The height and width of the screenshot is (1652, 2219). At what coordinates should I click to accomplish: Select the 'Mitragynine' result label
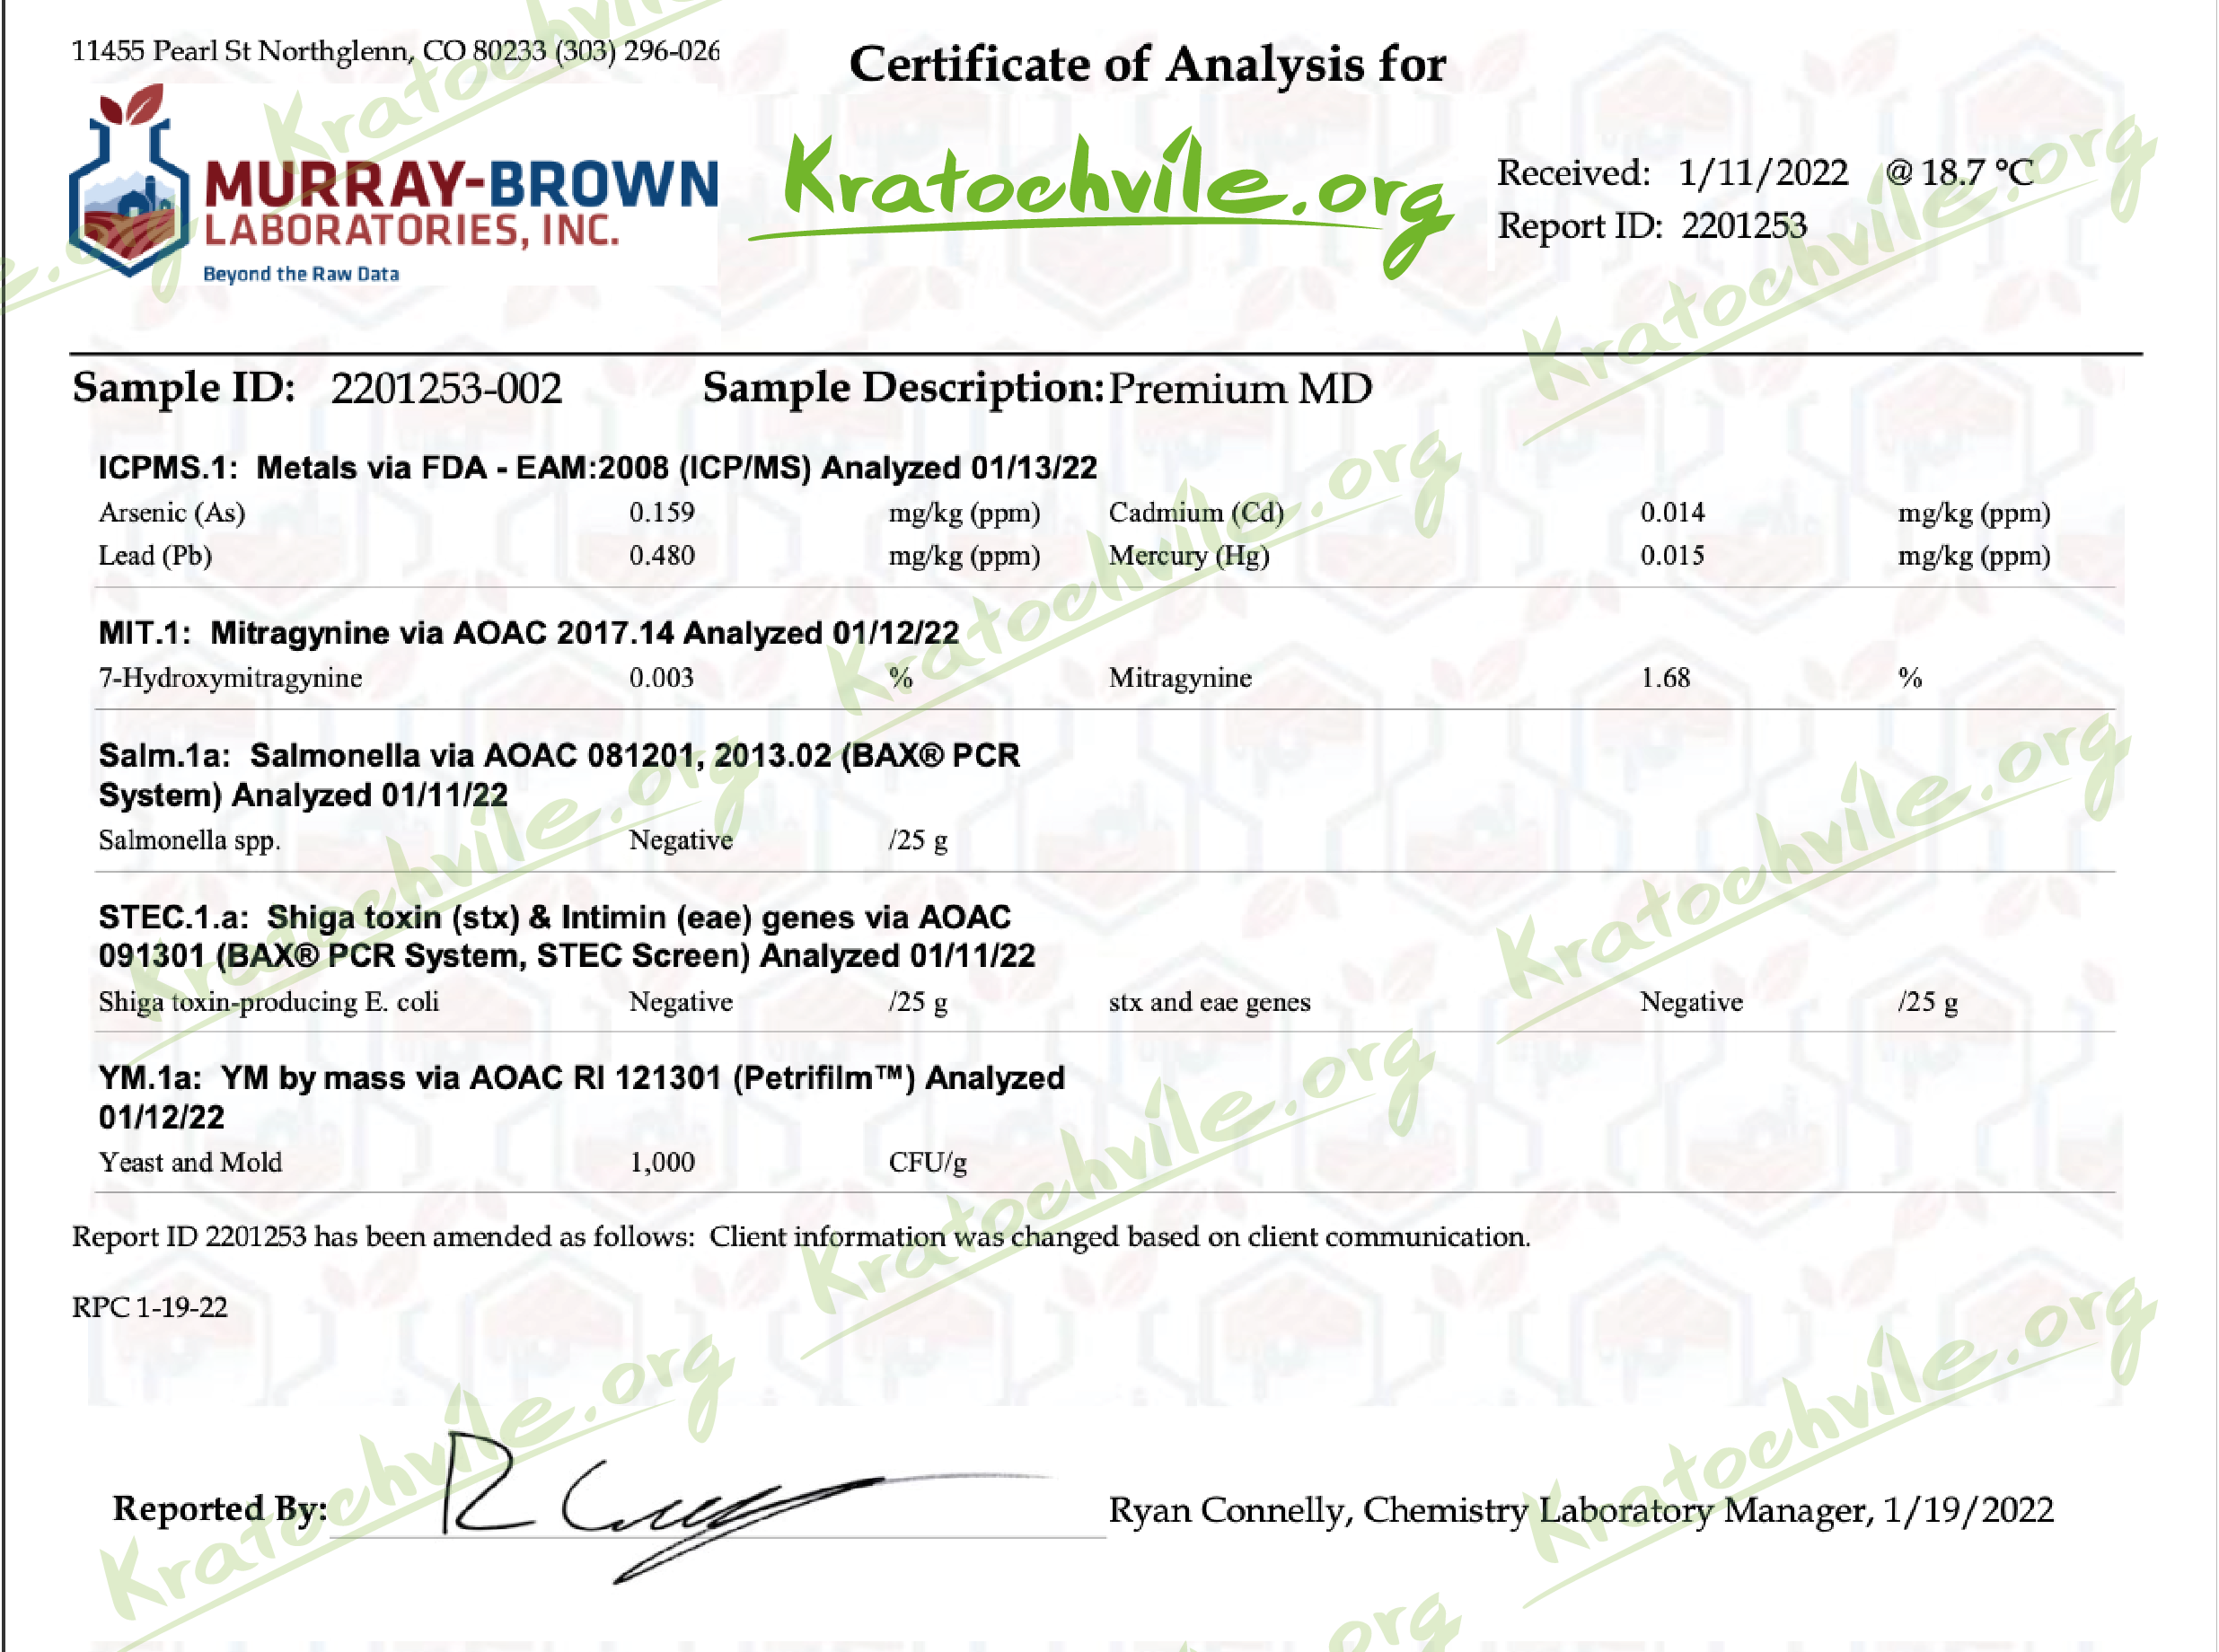click(x=1180, y=679)
